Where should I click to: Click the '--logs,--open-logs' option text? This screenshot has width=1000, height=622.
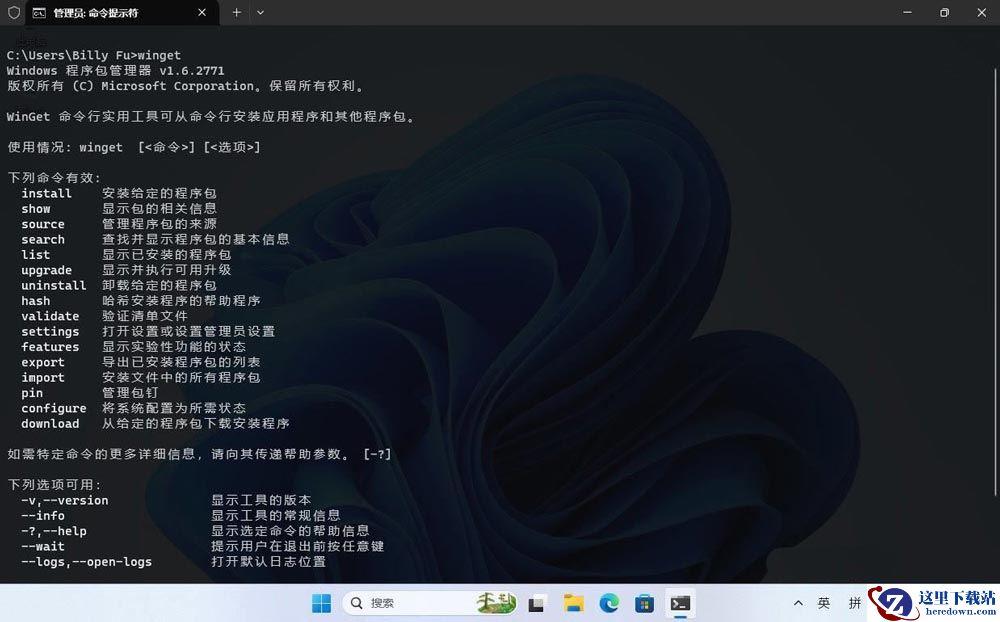pyautogui.click(x=86, y=561)
